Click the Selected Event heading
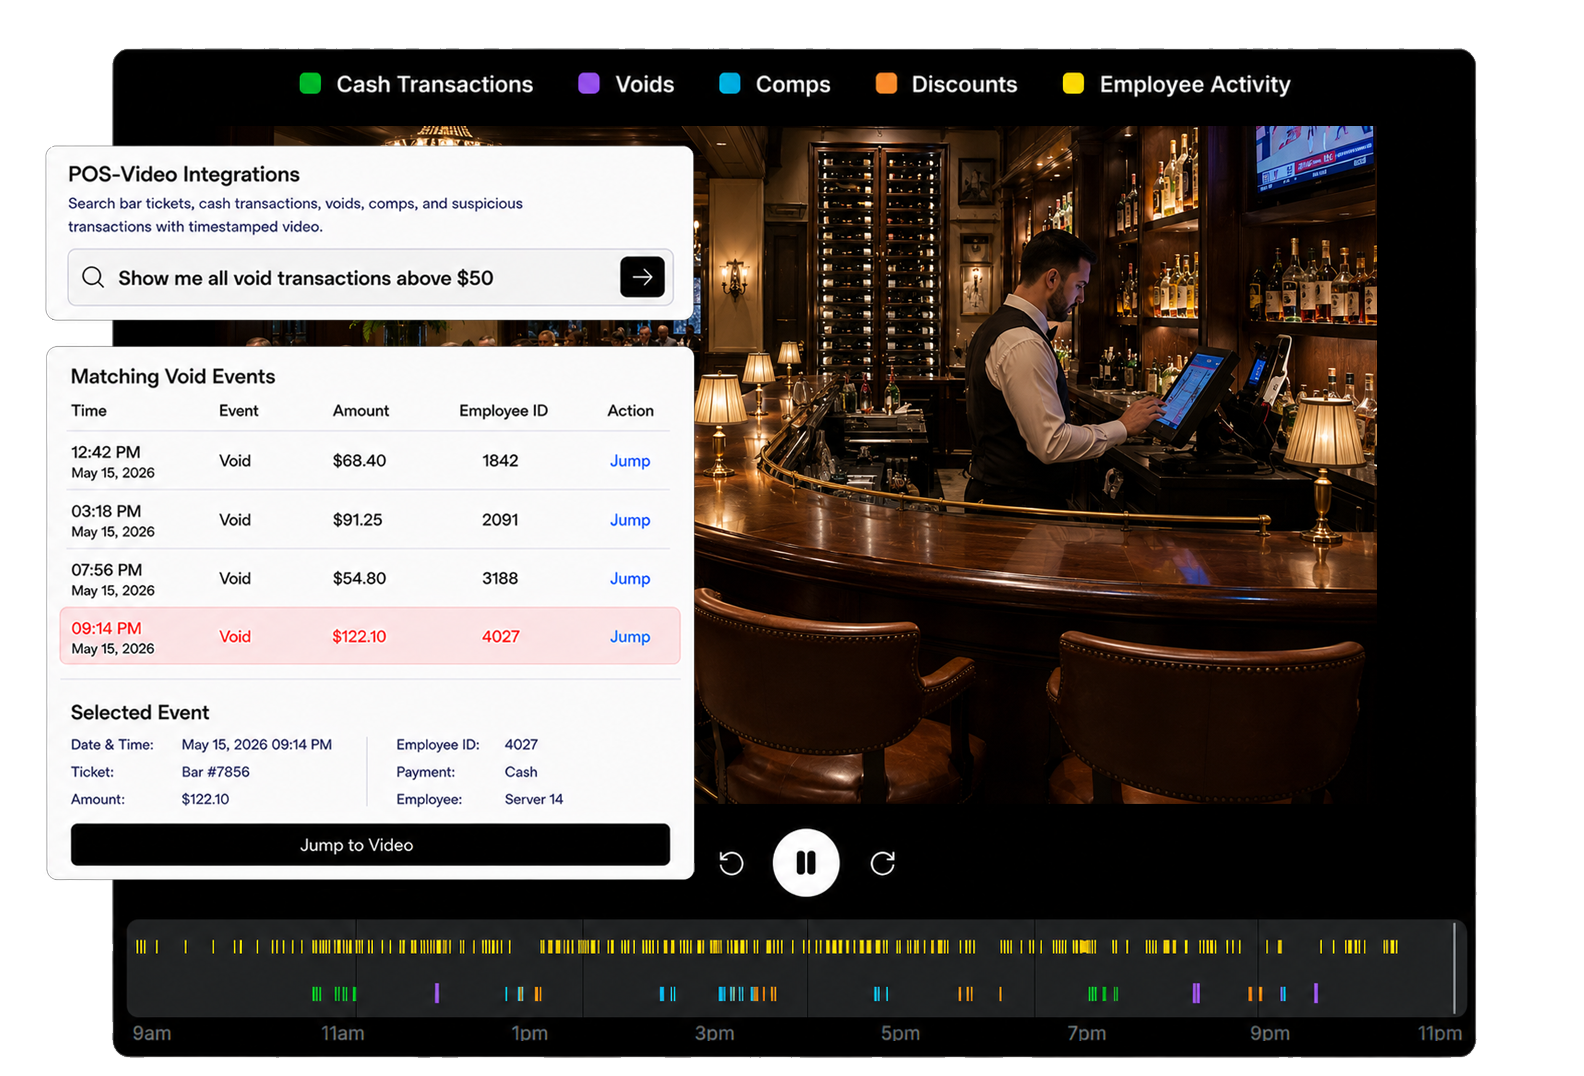 pyautogui.click(x=140, y=712)
